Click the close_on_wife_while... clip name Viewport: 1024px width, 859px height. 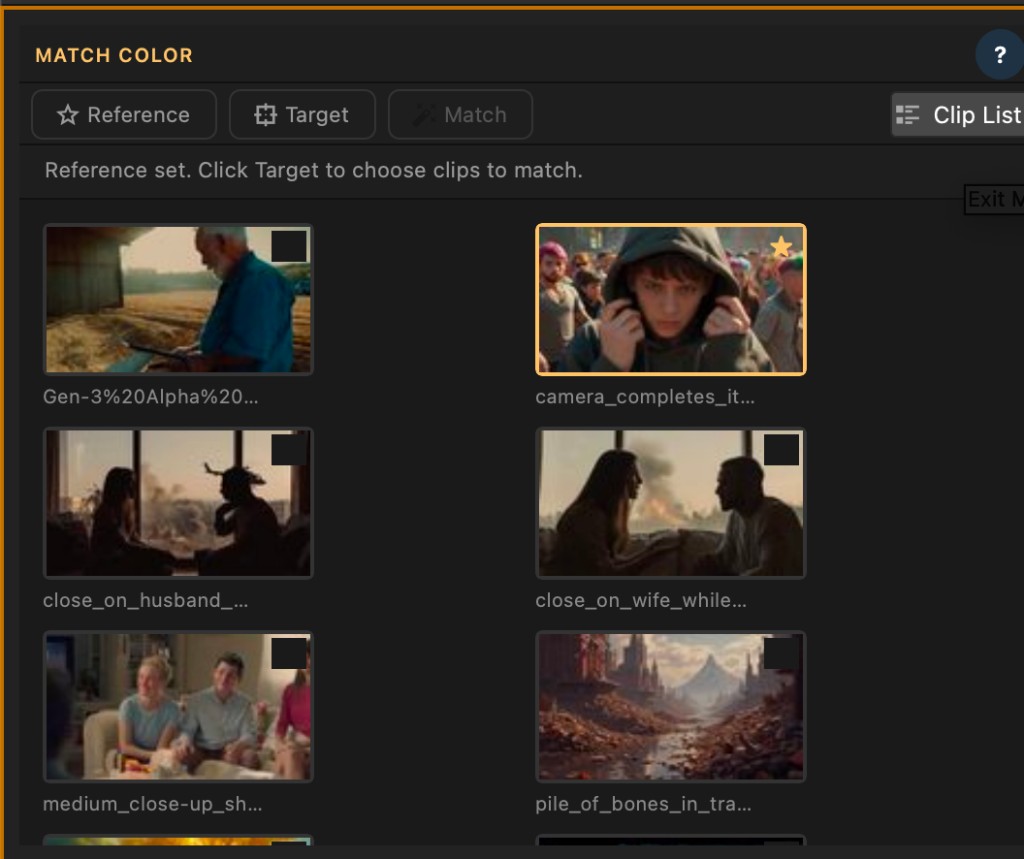tap(641, 600)
